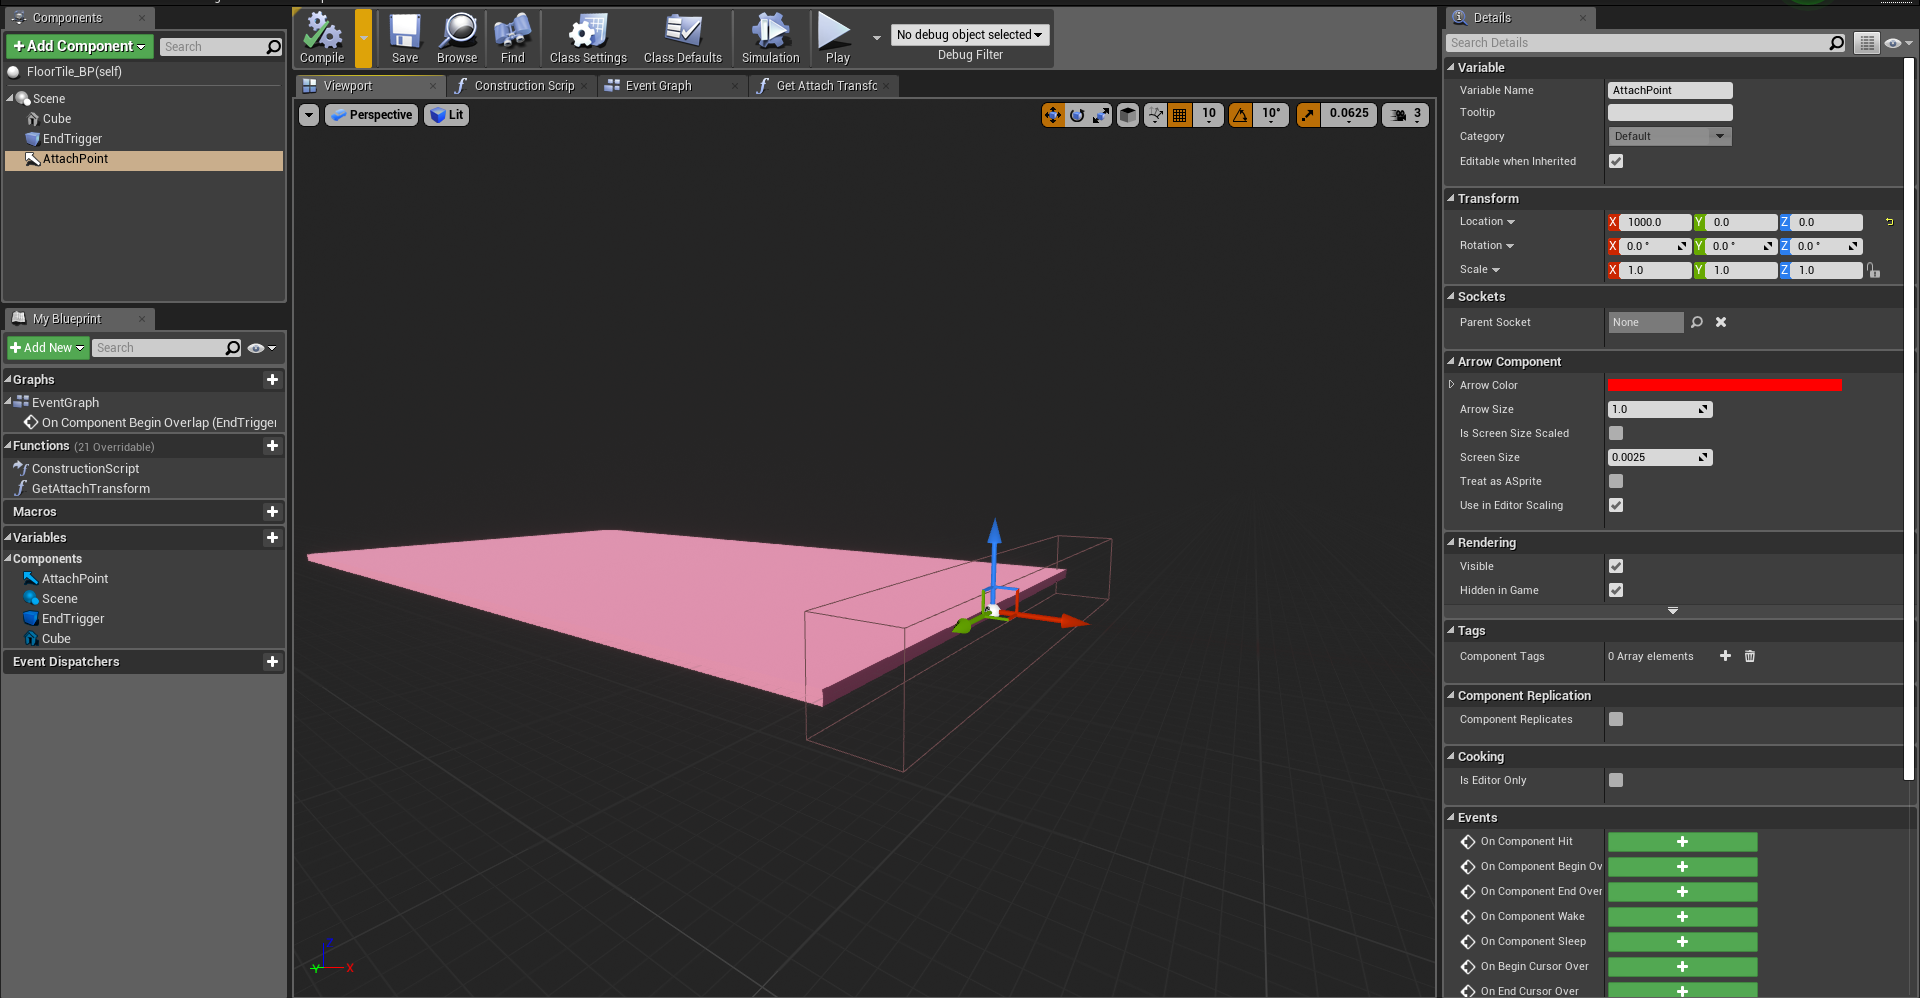The height and width of the screenshot is (998, 1920).
Task: Open Class Settings from the toolbar
Action: [588, 37]
